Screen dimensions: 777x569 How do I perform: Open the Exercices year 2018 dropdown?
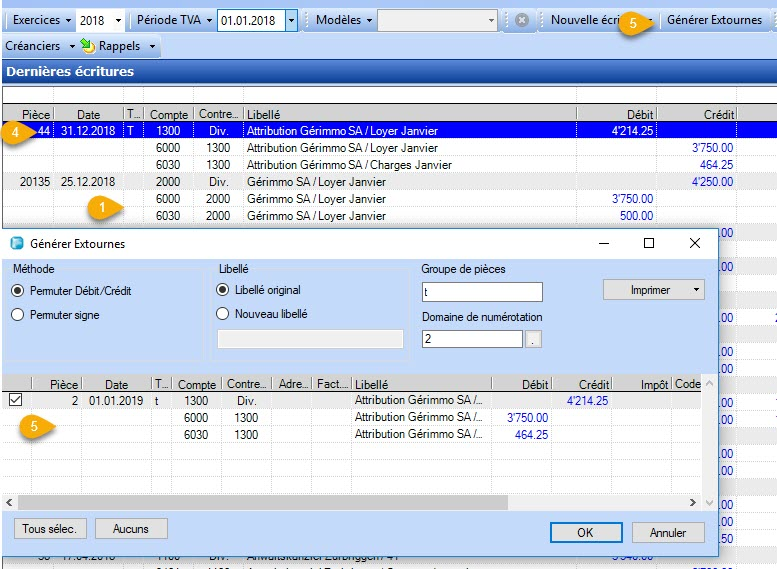pos(118,20)
